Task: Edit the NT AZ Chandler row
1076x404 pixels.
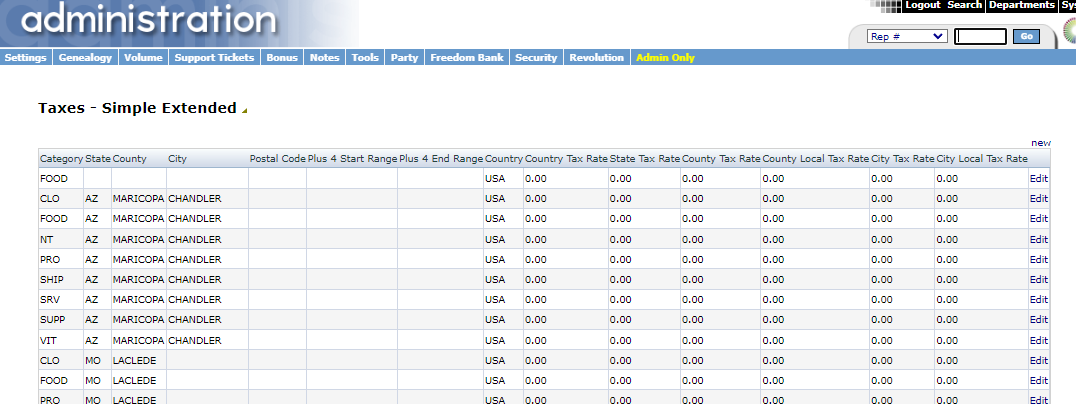Action: (1038, 239)
